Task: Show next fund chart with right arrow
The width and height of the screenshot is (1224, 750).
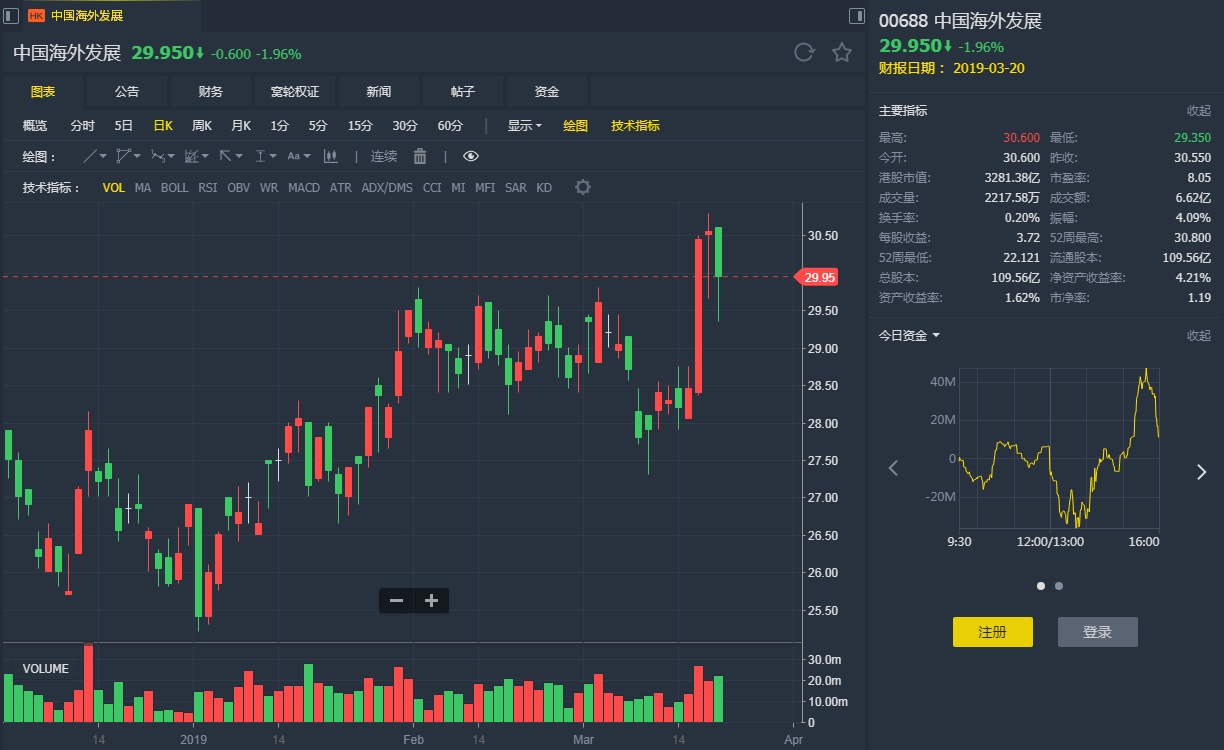Action: [x=1201, y=472]
